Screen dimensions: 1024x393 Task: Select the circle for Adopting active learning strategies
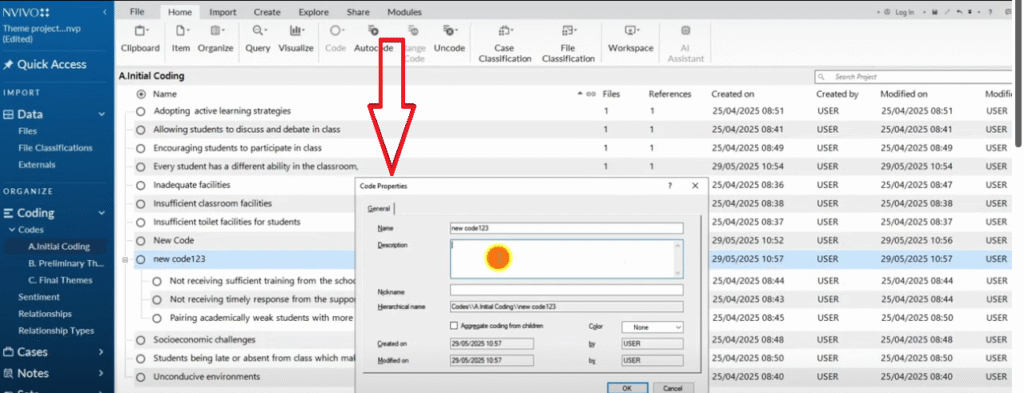[x=140, y=111]
